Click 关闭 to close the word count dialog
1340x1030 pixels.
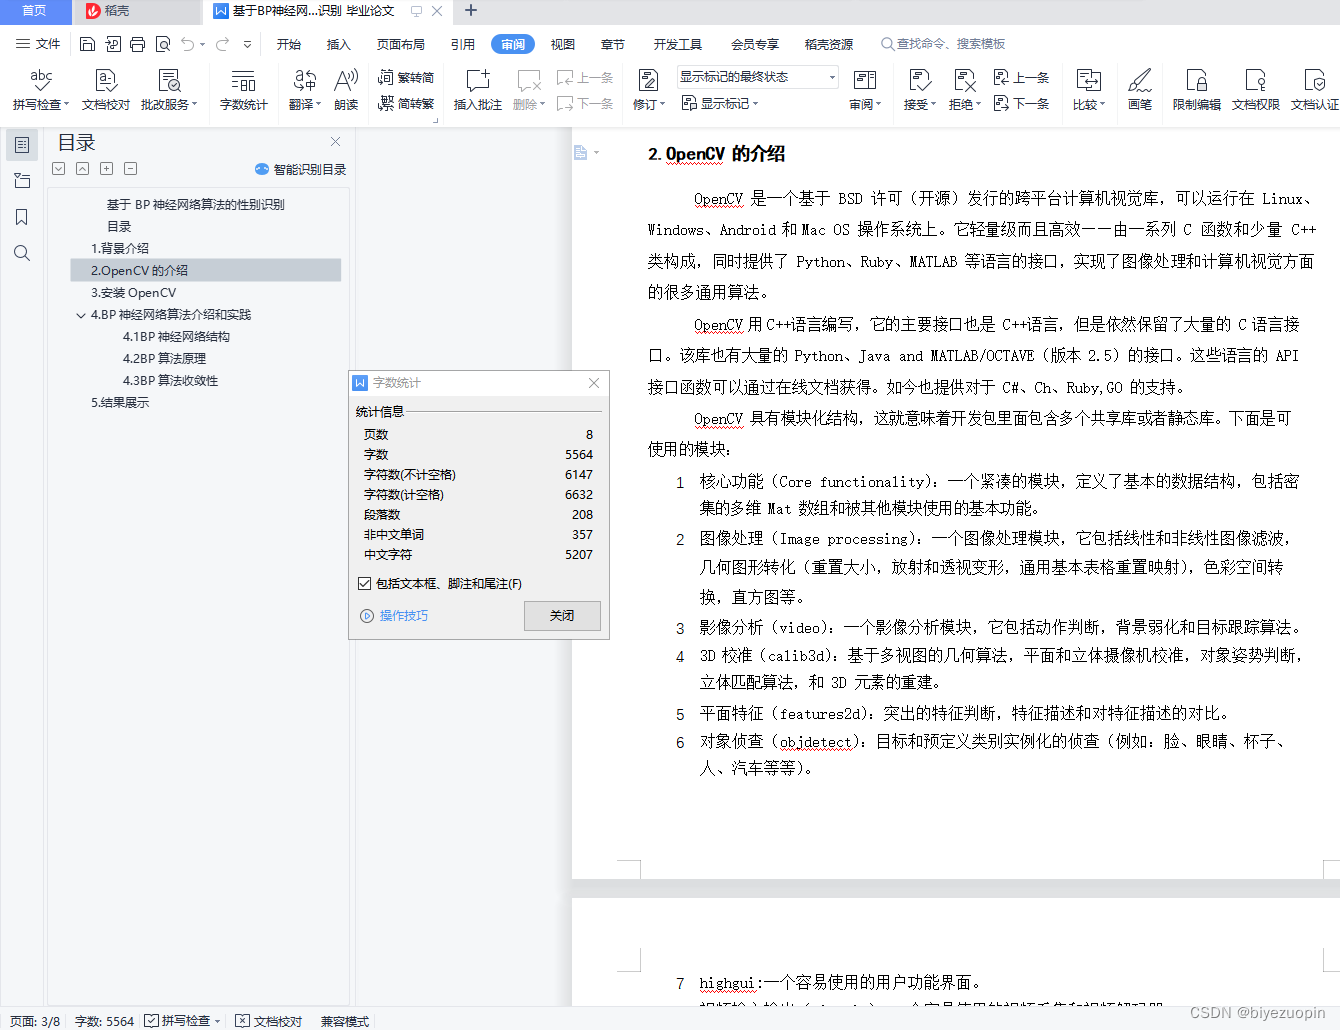click(561, 616)
